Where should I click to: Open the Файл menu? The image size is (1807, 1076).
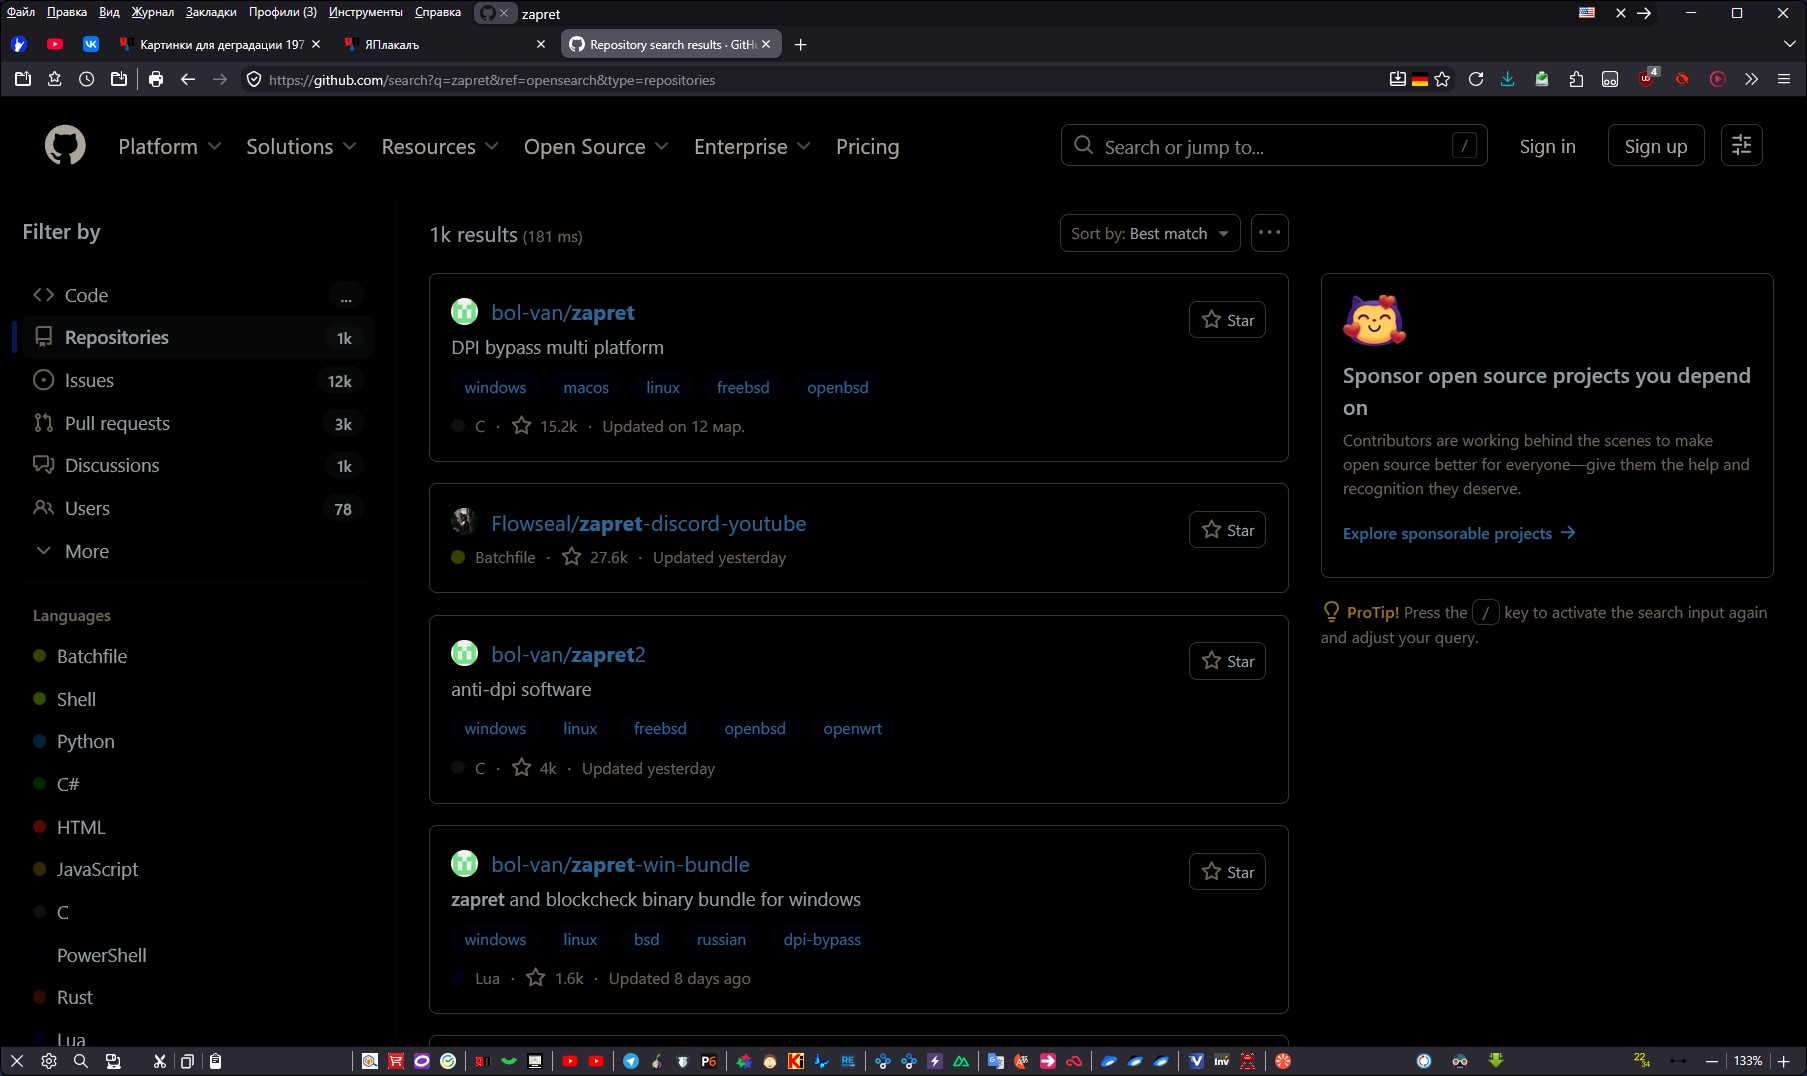click(x=21, y=12)
